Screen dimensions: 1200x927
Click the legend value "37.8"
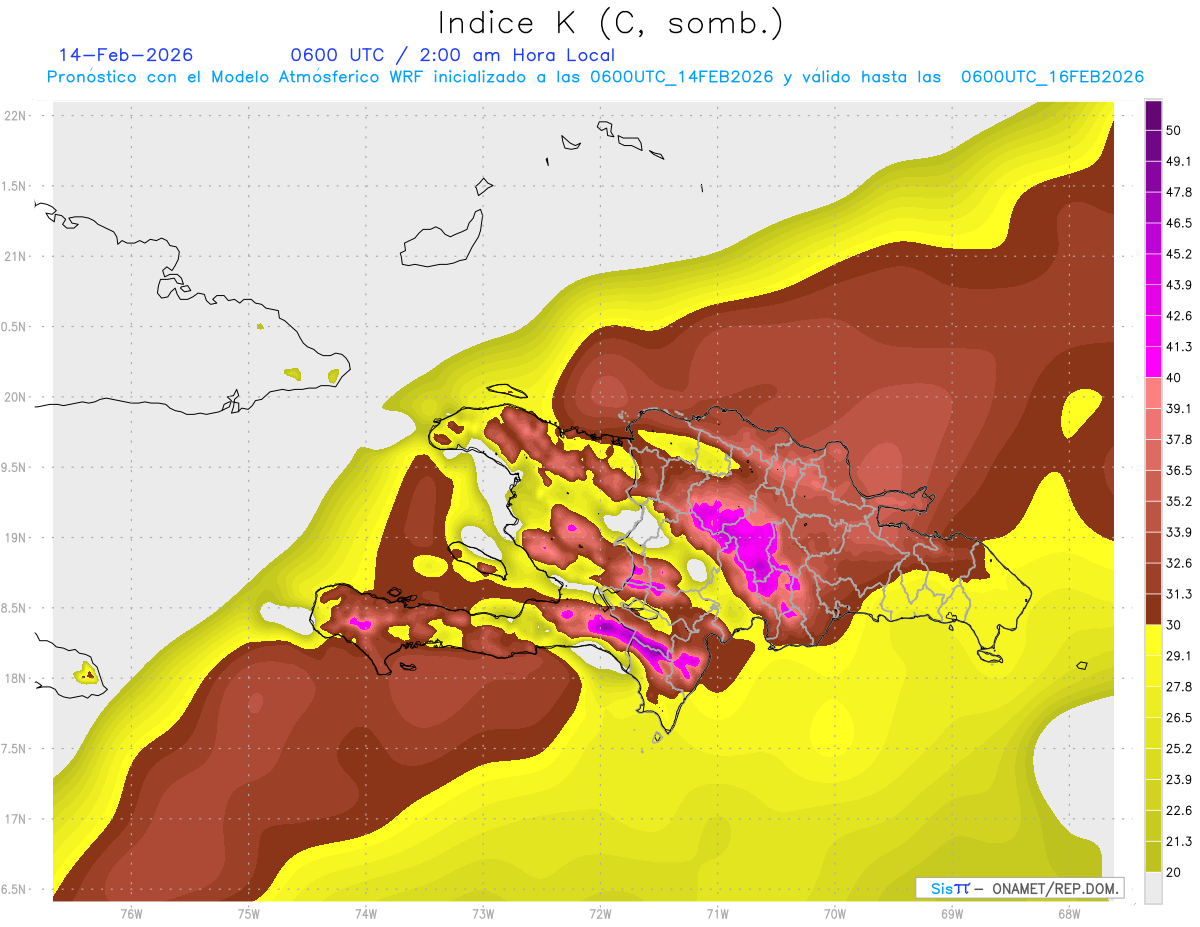pos(1178,439)
